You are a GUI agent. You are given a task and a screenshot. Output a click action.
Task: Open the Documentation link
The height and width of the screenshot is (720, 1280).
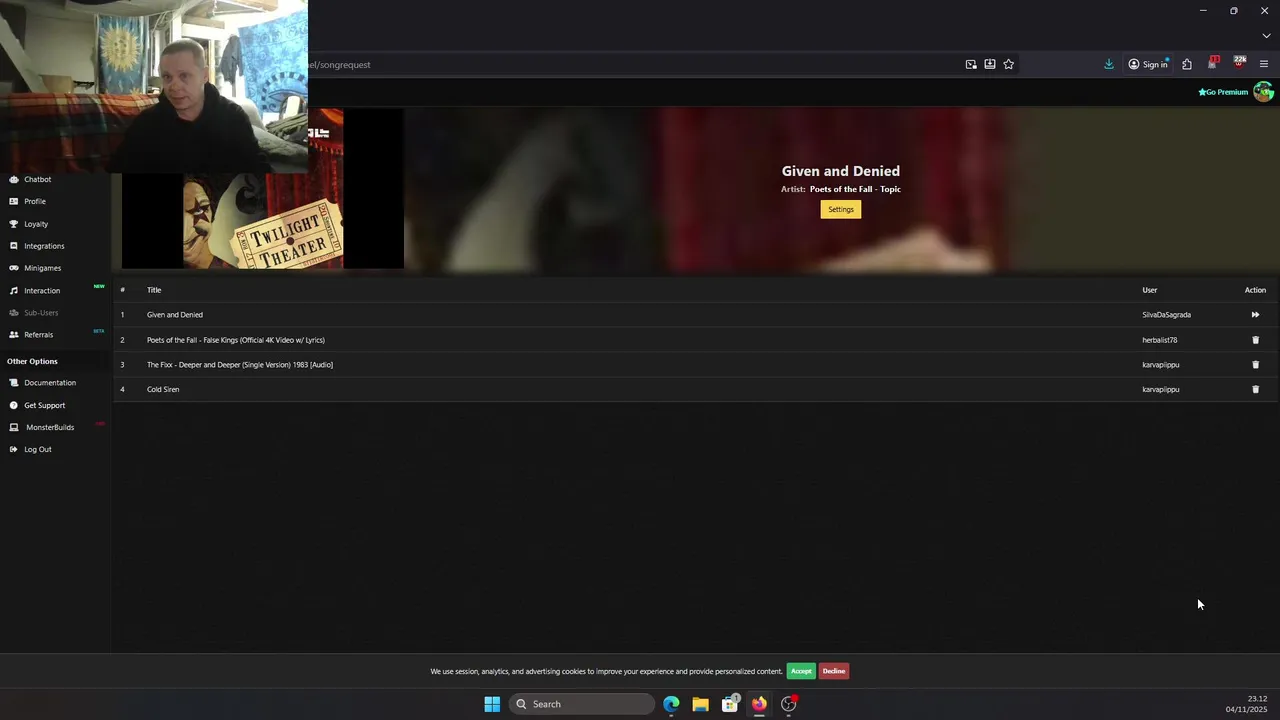click(50, 383)
